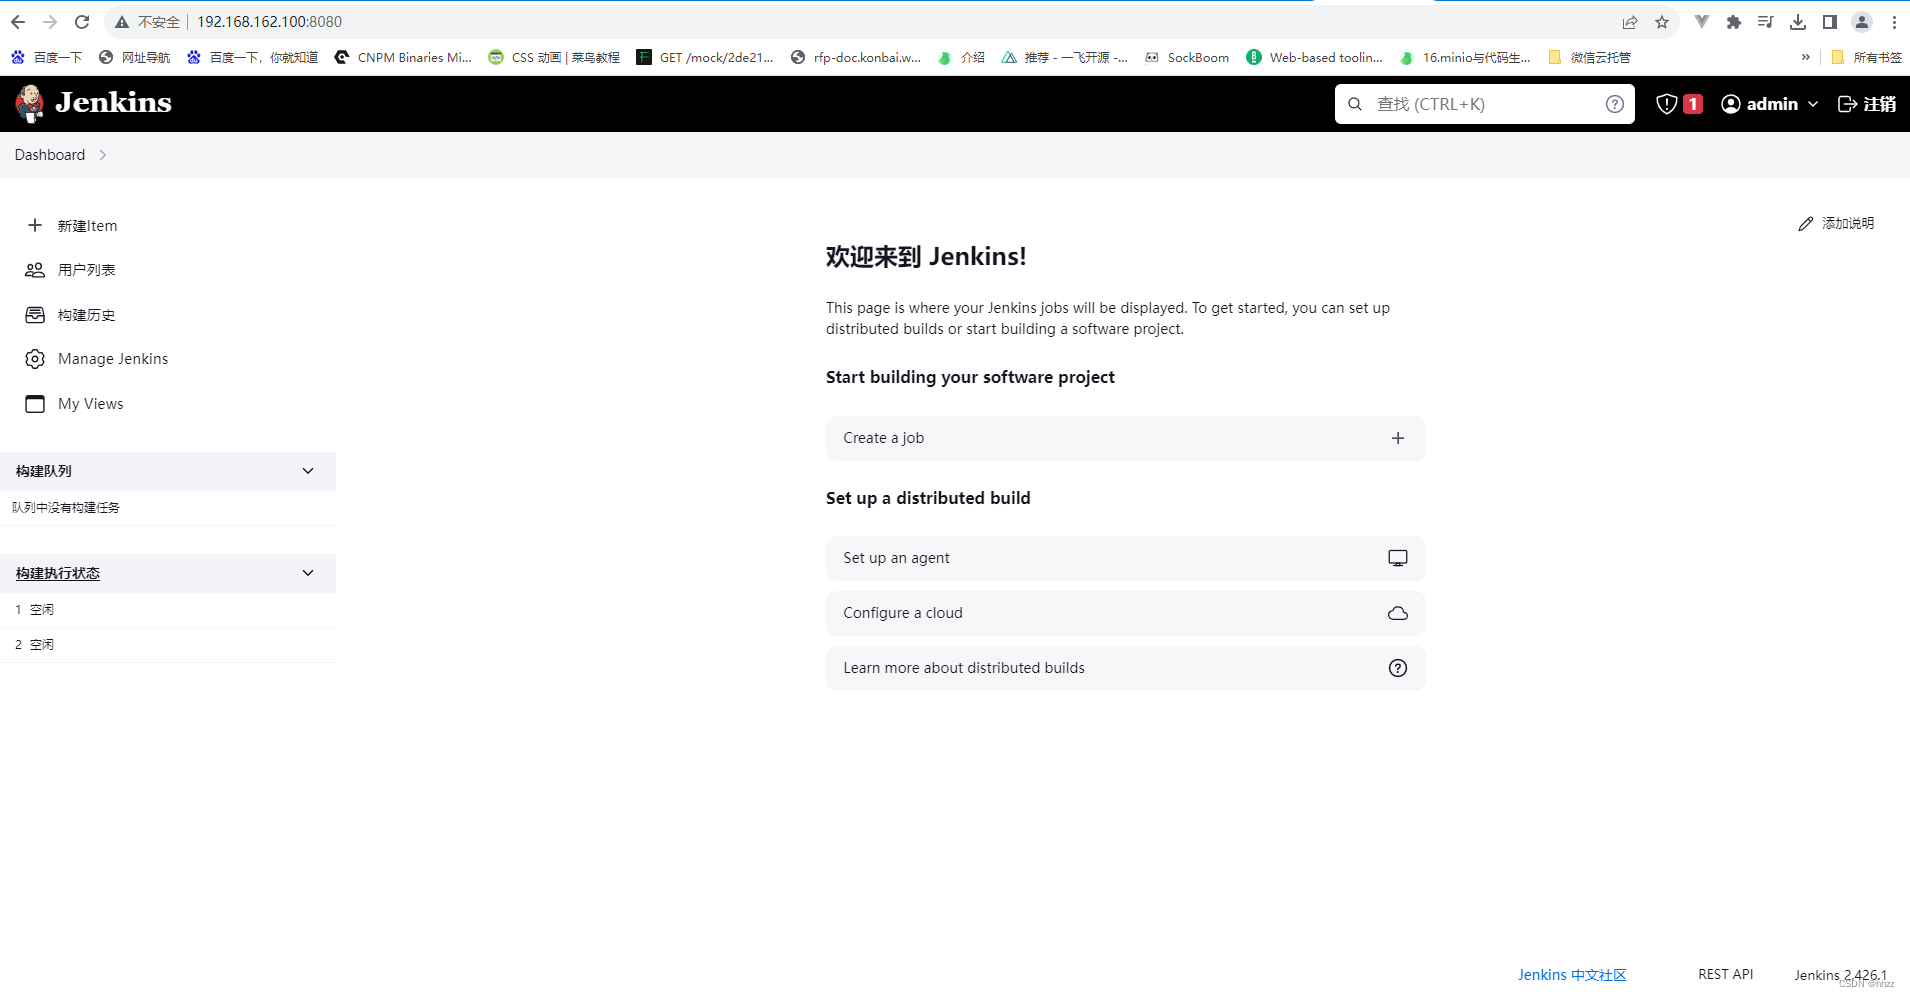The width and height of the screenshot is (1910, 997).
Task: Open browser downloads icon
Action: coord(1798,22)
